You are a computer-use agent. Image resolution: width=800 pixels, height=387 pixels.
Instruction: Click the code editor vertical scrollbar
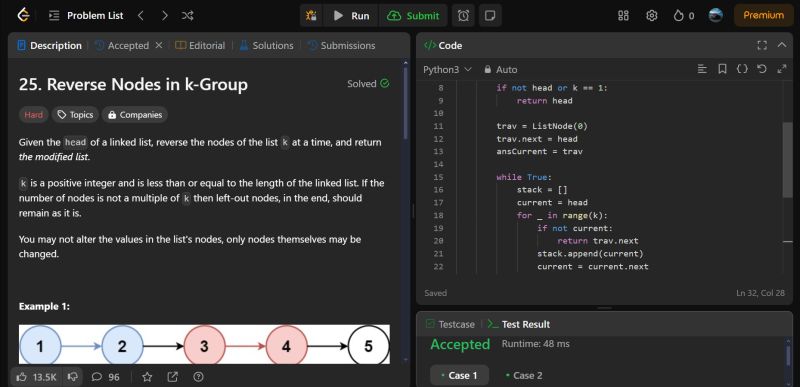(787, 159)
